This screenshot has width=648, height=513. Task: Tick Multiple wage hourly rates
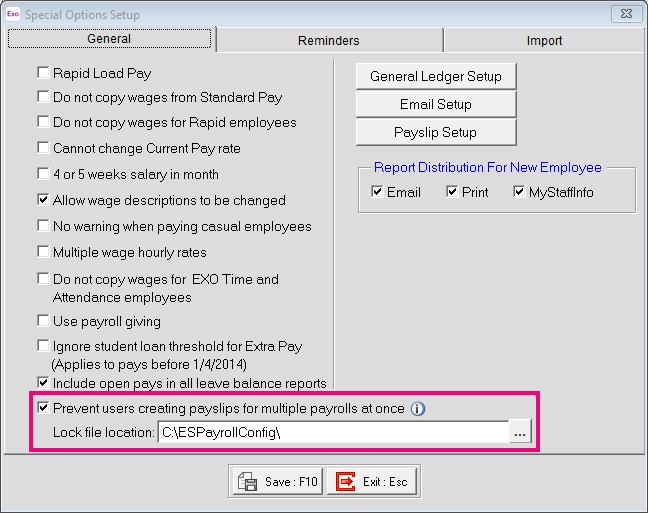(43, 252)
